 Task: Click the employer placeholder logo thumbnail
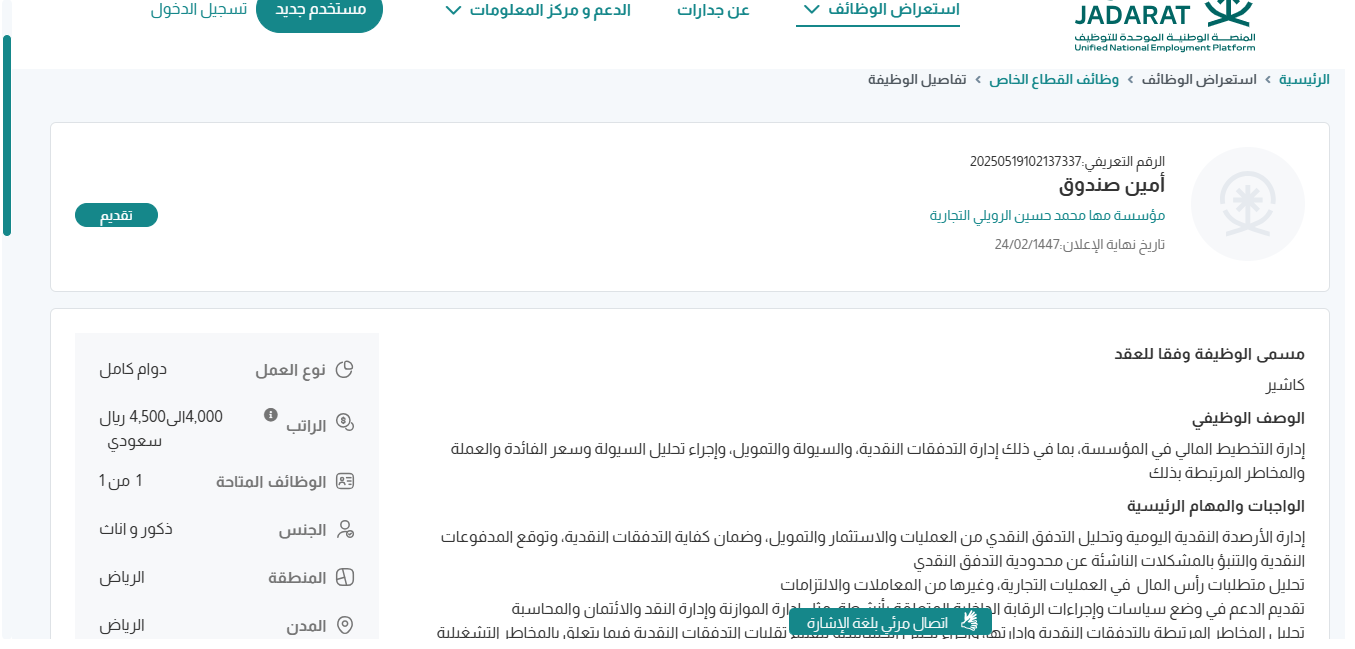(x=1247, y=204)
